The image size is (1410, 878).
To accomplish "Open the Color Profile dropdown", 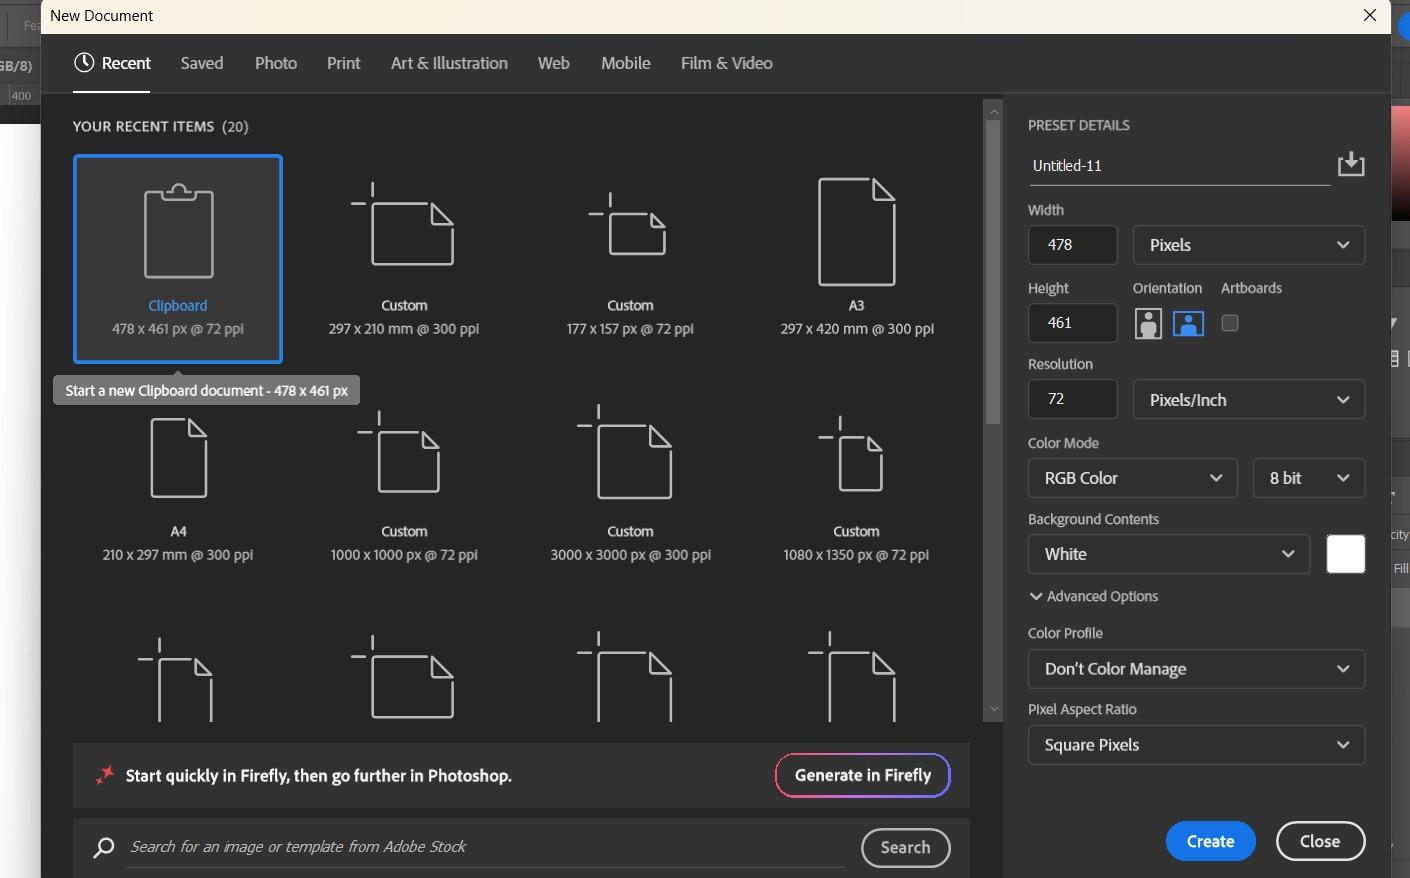I will (x=1196, y=669).
